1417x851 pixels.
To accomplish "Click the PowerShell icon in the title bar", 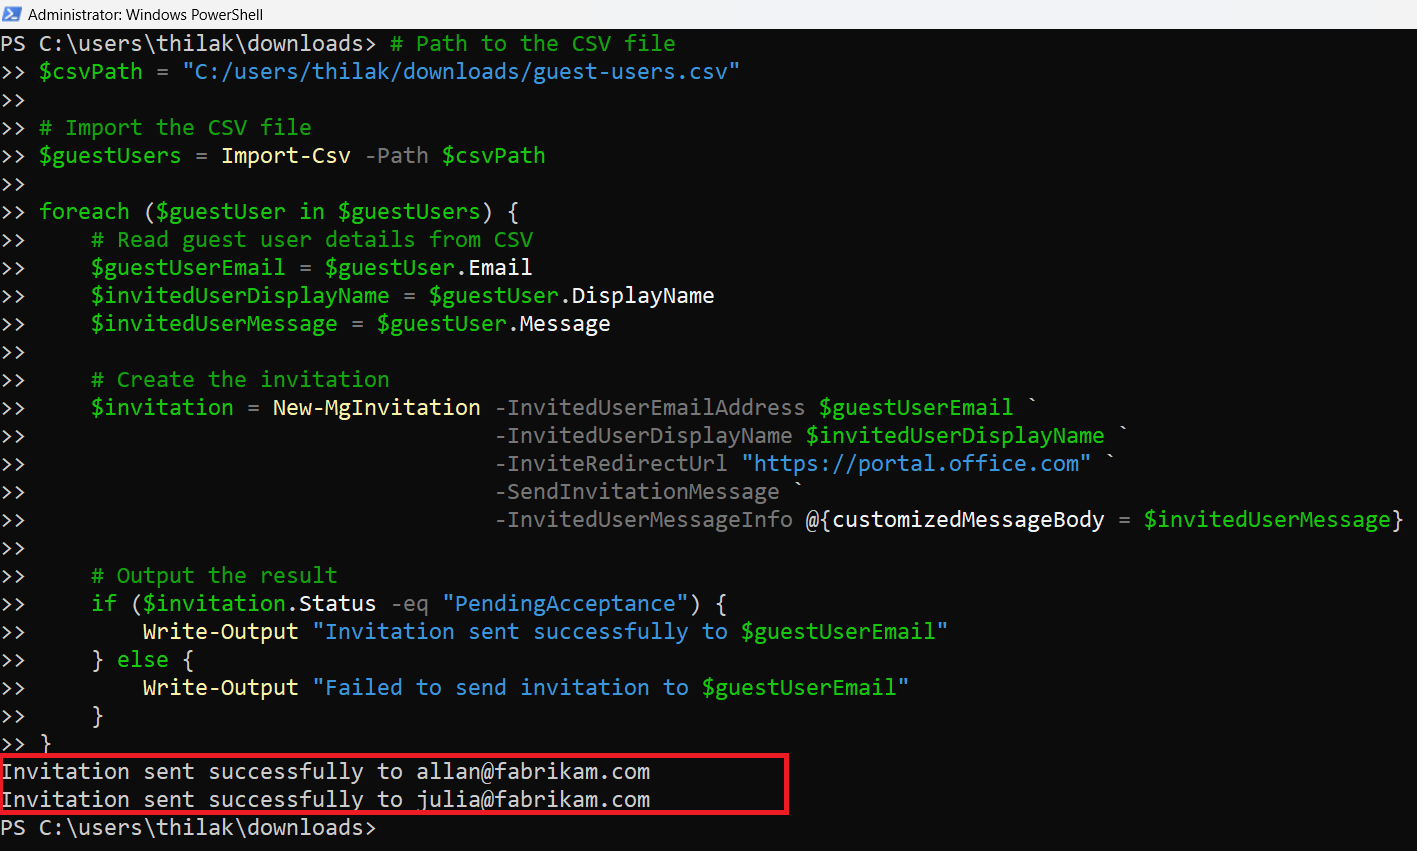I will [x=12, y=14].
